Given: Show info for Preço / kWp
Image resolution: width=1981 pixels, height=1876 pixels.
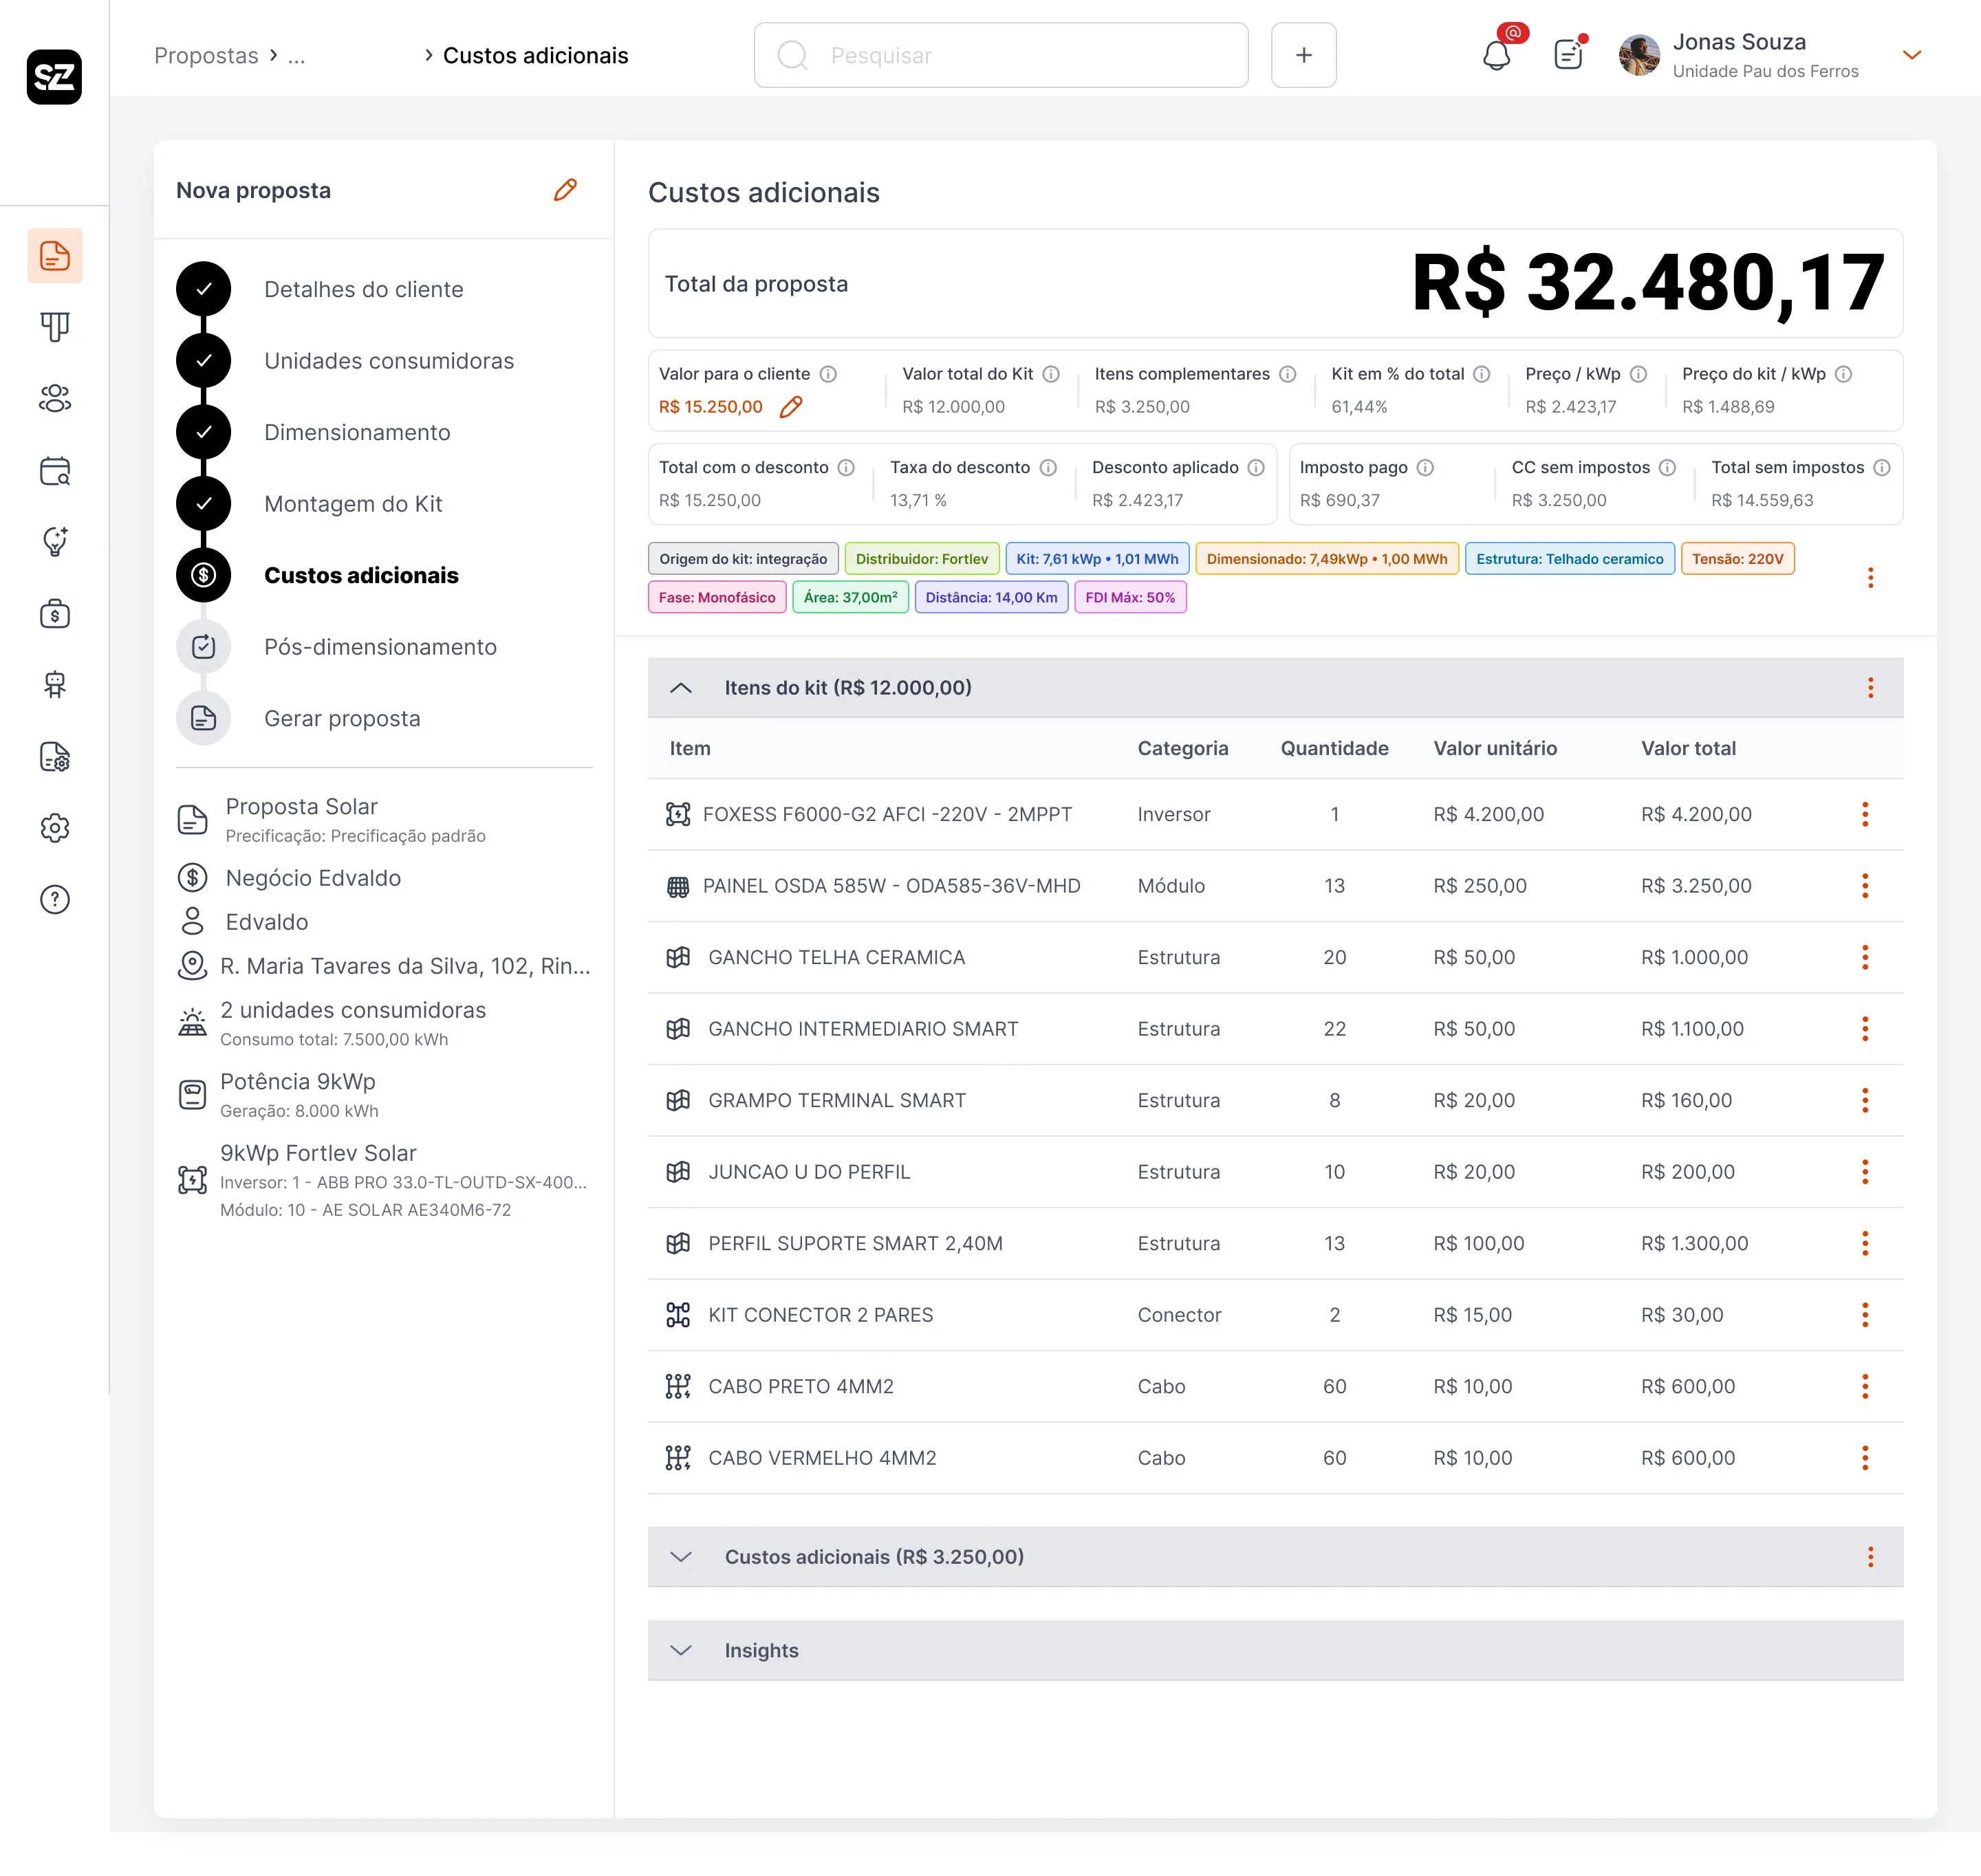Looking at the screenshot, I should coord(1638,374).
